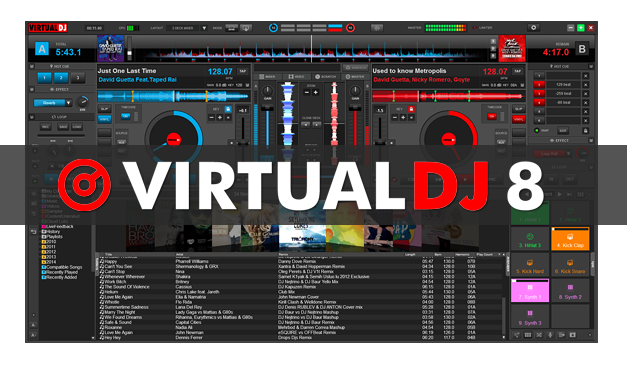Open the Reverb effect dropdown on deck A
Image resolution: width=627 pixels, height=367 pixels.
(x=68, y=103)
